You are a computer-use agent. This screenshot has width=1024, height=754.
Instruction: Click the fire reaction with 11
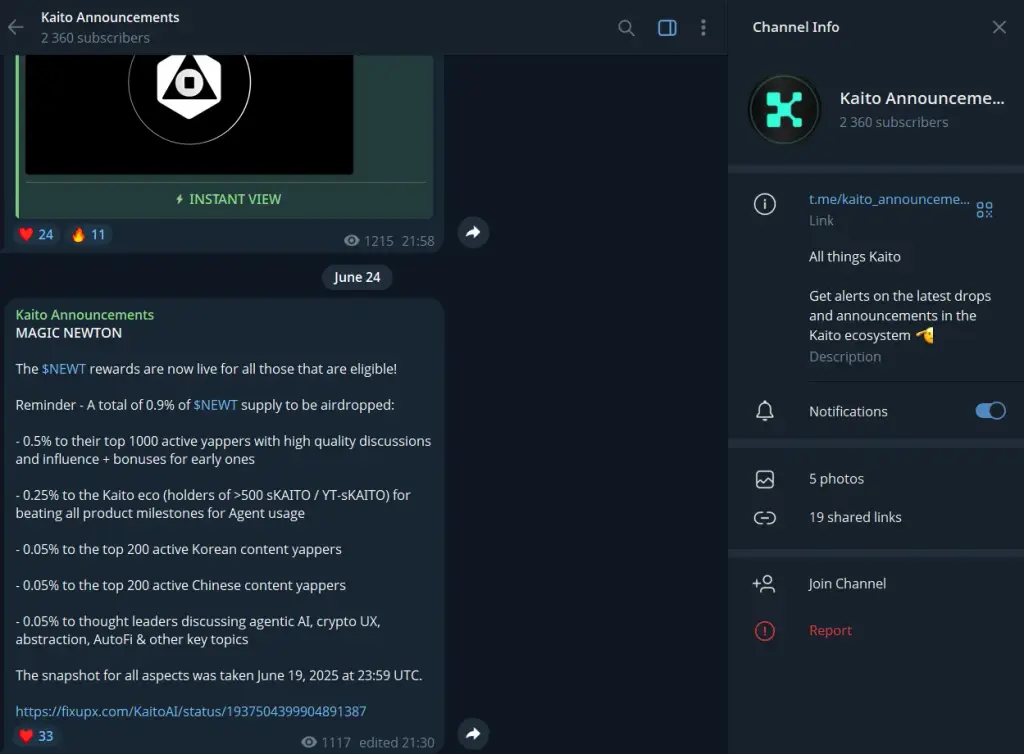[89, 234]
